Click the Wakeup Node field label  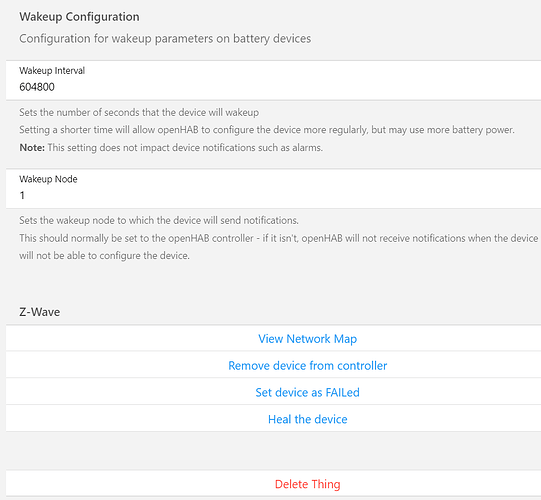click(x=48, y=179)
